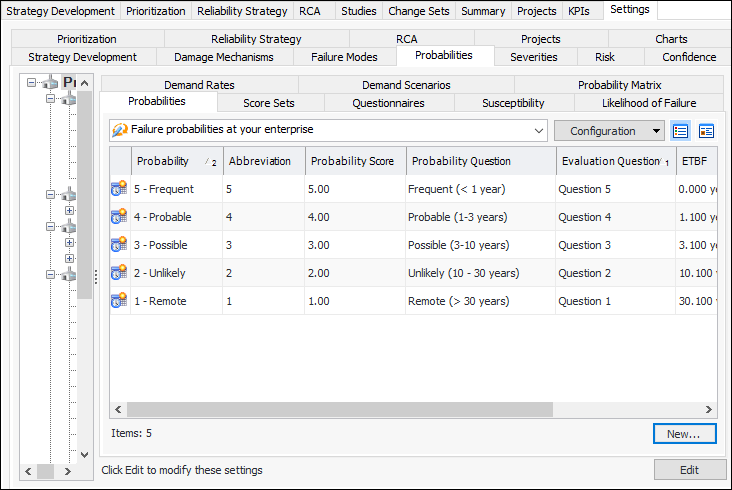The image size is (732, 490).
Task: Collapse the root tree node
Action: click(x=32, y=82)
